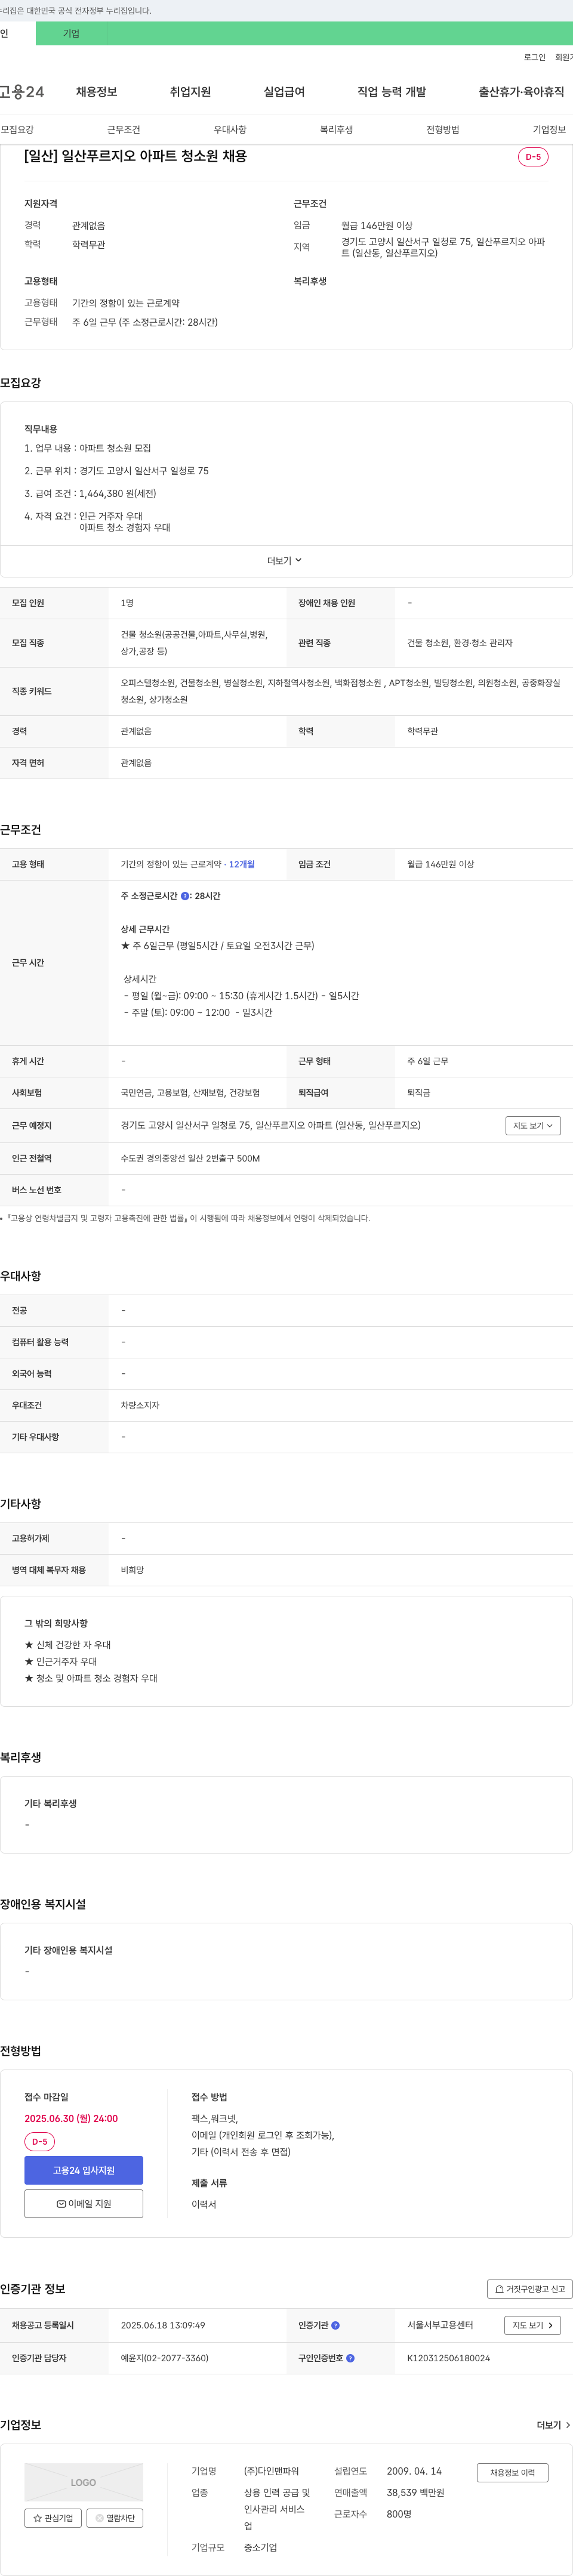
Task: Select contact 예윤지(02-2077-3360)
Action: point(164,2358)
